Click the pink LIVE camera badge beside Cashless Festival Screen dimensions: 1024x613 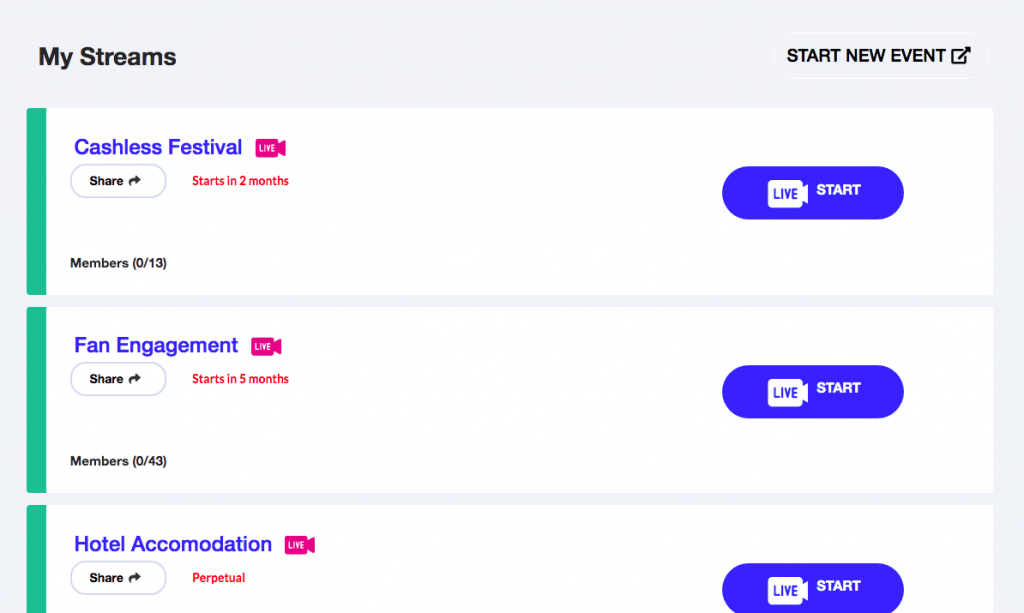tap(269, 147)
